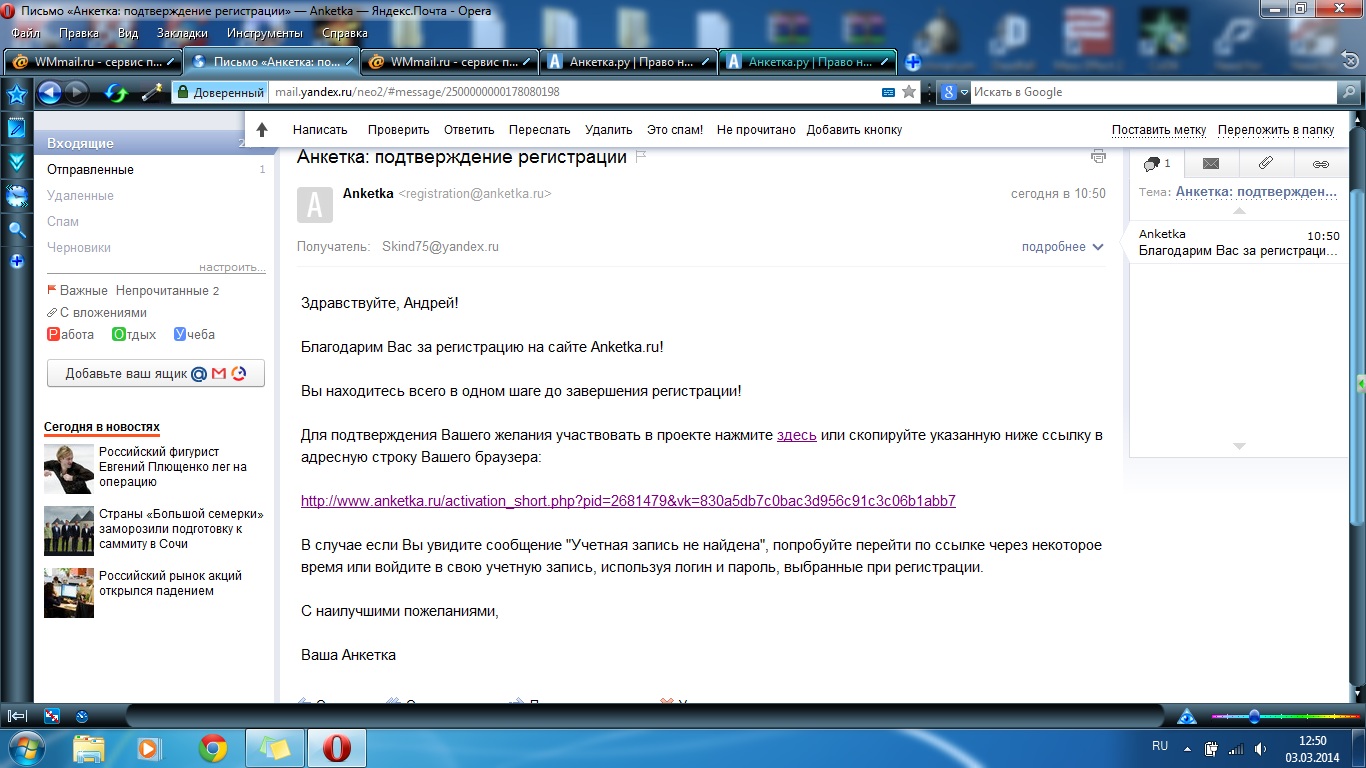Viewport: 1366px width, 768px height.
Task: Open the Плющенко news thumbnail
Action: pyautogui.click(x=69, y=469)
